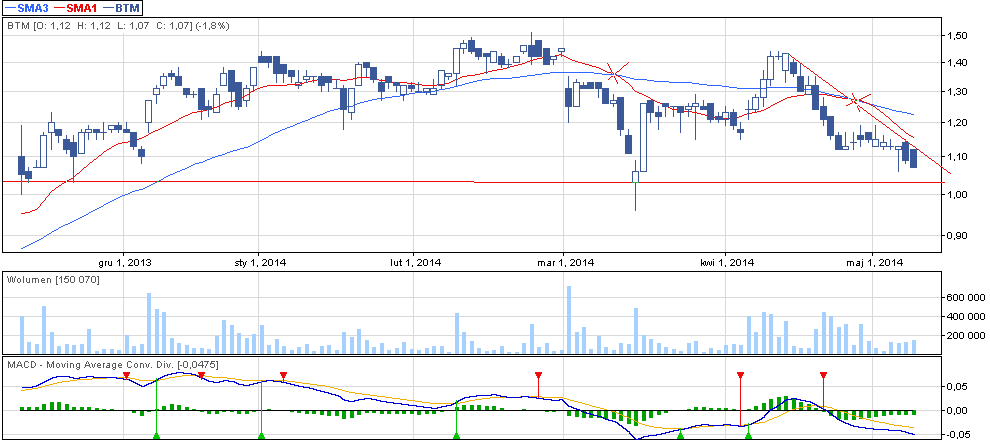Click the green MACD triangle under sty 1, 2014
This screenshot has width=990, height=442.
(x=260, y=435)
